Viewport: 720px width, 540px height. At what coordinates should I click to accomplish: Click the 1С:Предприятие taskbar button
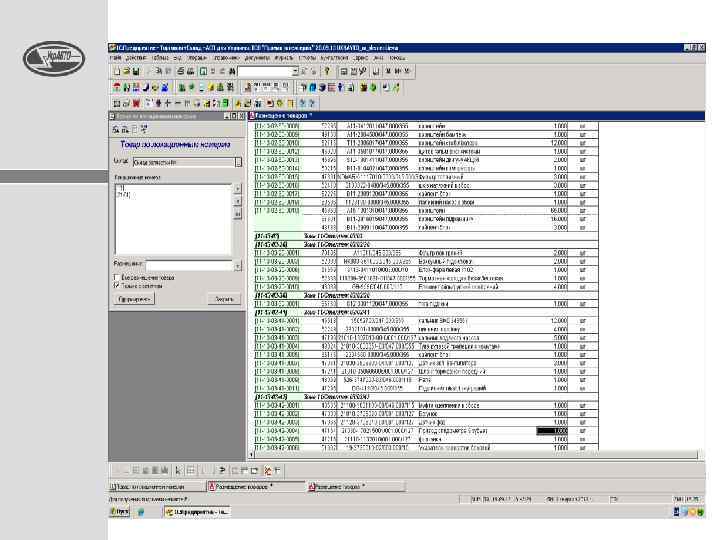(197, 512)
